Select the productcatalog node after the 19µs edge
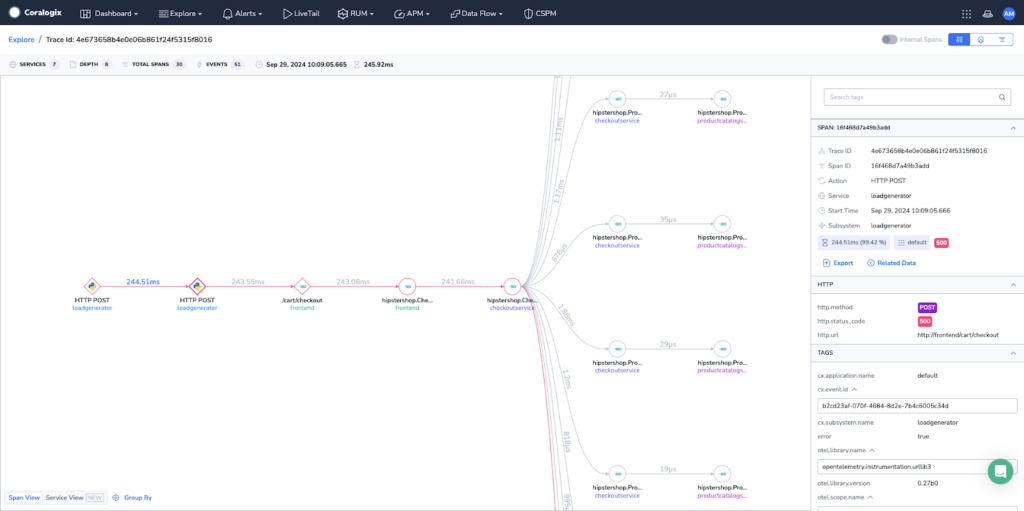The height and width of the screenshot is (511, 1024). click(x=722, y=474)
